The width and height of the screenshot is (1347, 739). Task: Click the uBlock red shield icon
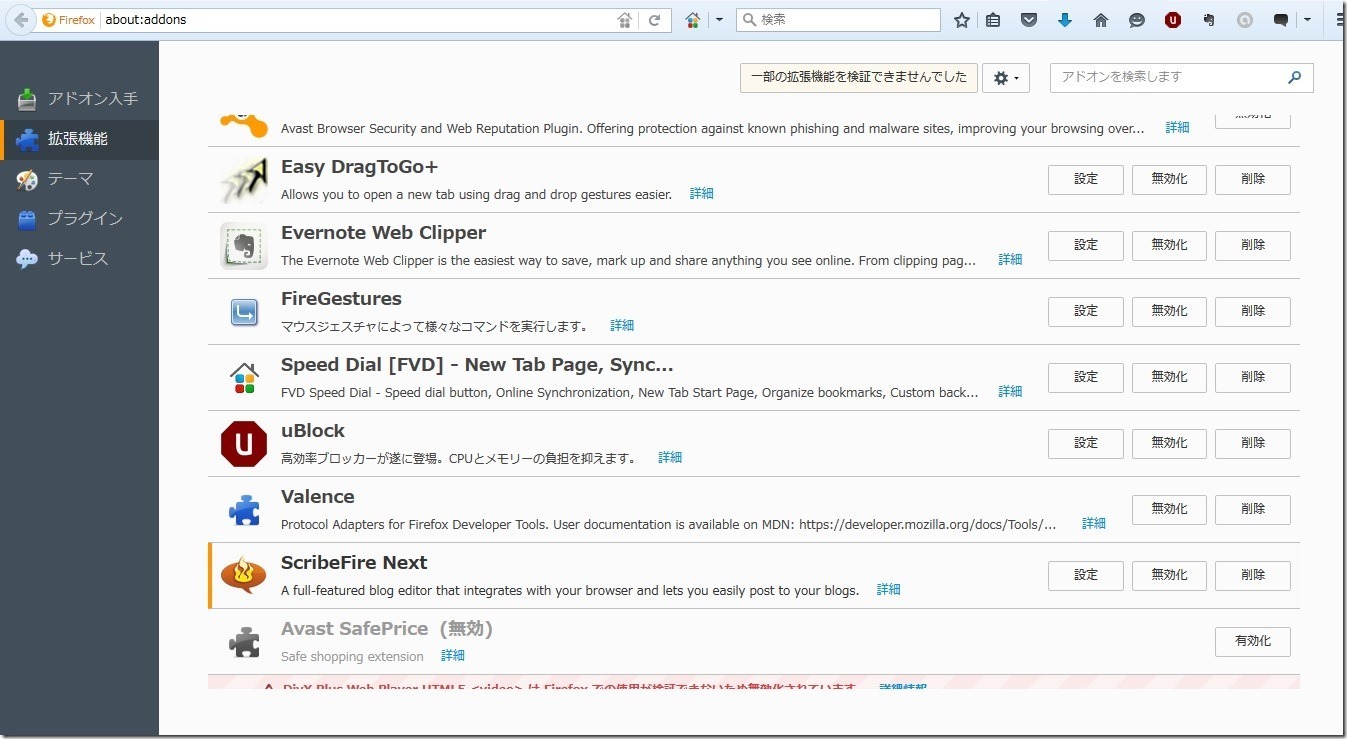click(x=244, y=444)
